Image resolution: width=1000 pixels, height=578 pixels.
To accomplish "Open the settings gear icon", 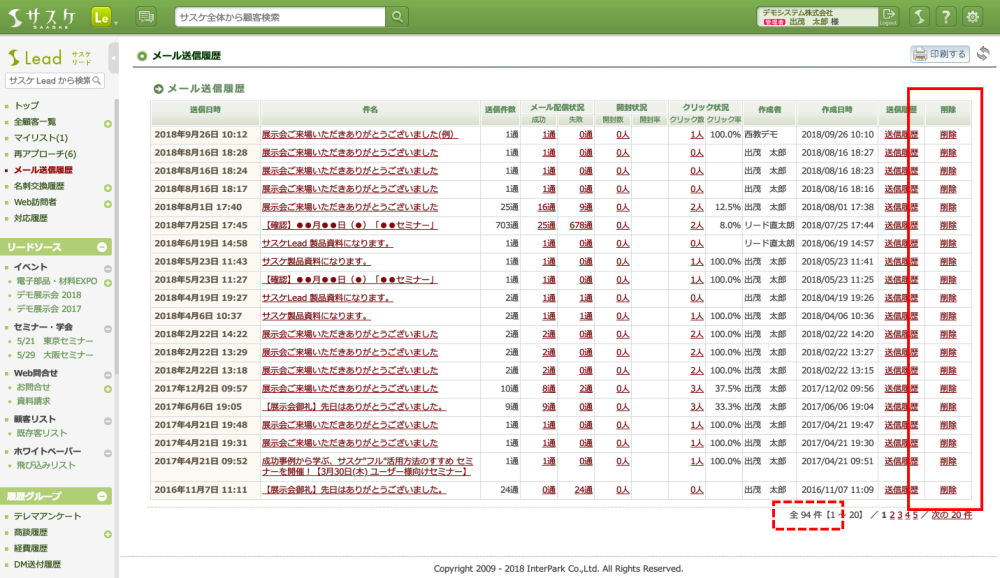I will [971, 17].
